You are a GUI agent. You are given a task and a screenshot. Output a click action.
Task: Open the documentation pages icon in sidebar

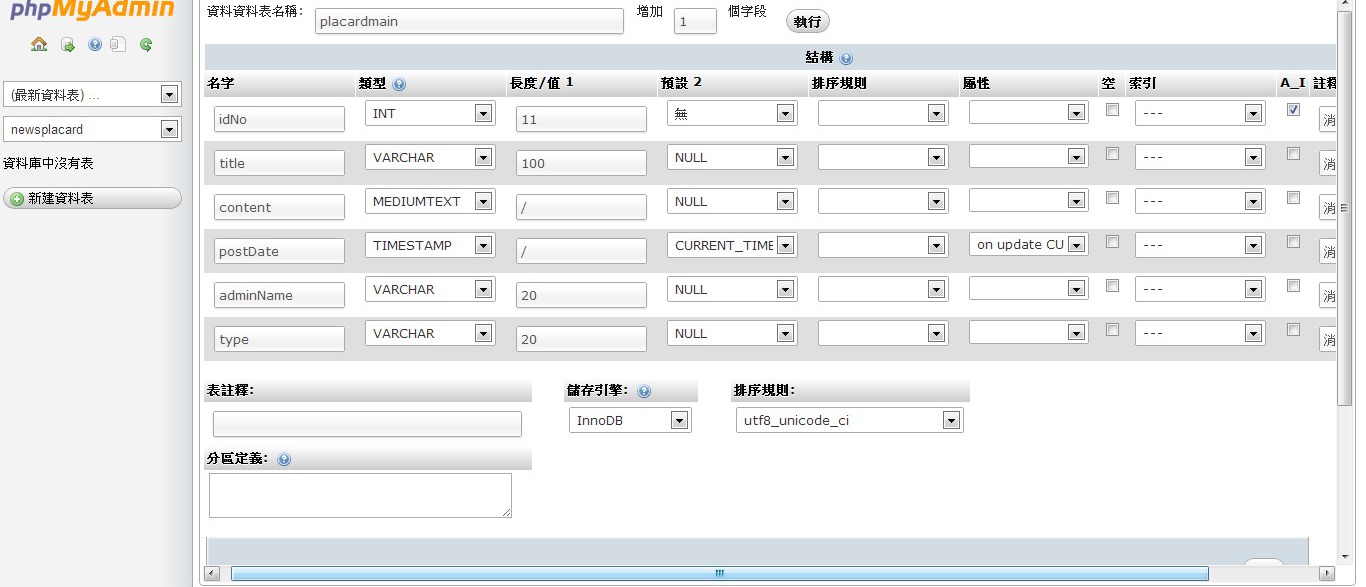[118, 44]
